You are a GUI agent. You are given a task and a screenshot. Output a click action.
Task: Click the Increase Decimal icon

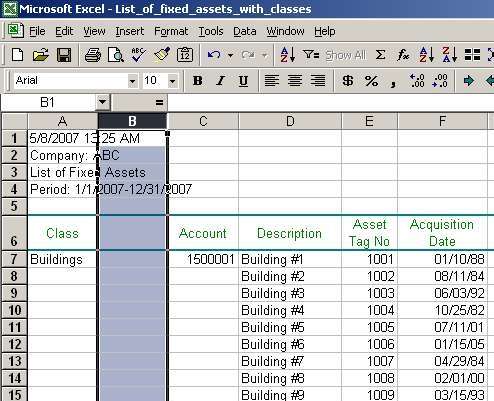coord(417,80)
